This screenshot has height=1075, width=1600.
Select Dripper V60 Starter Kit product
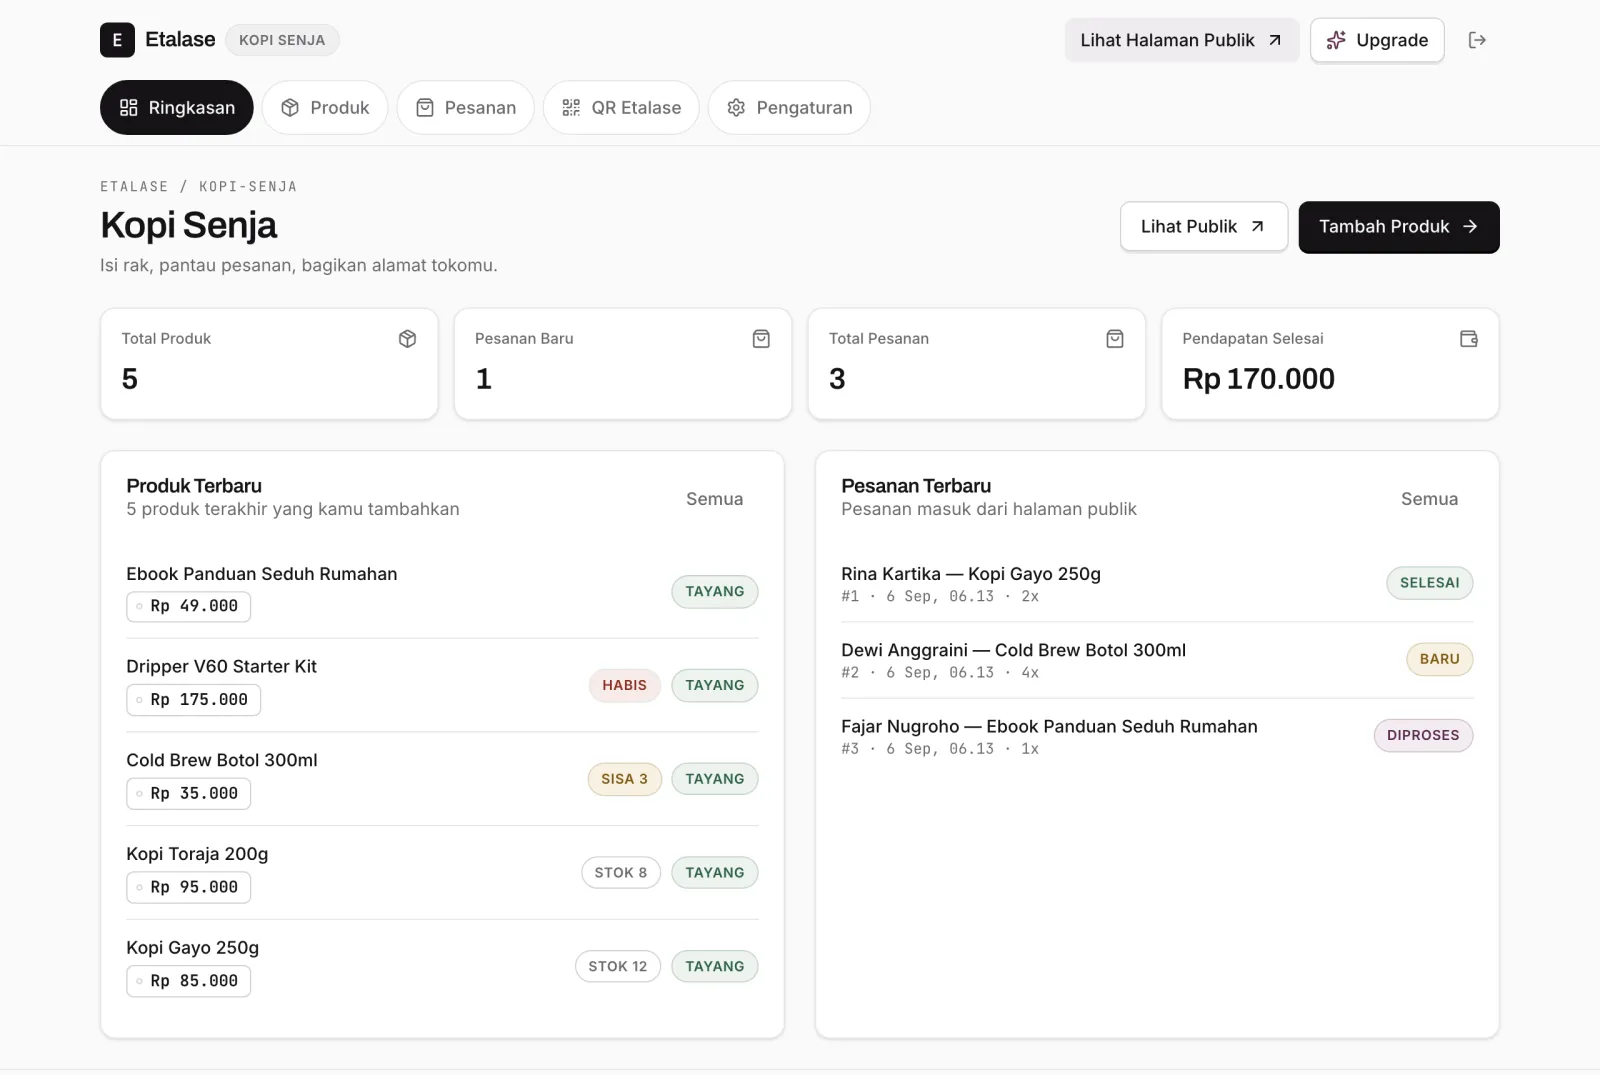442,685
